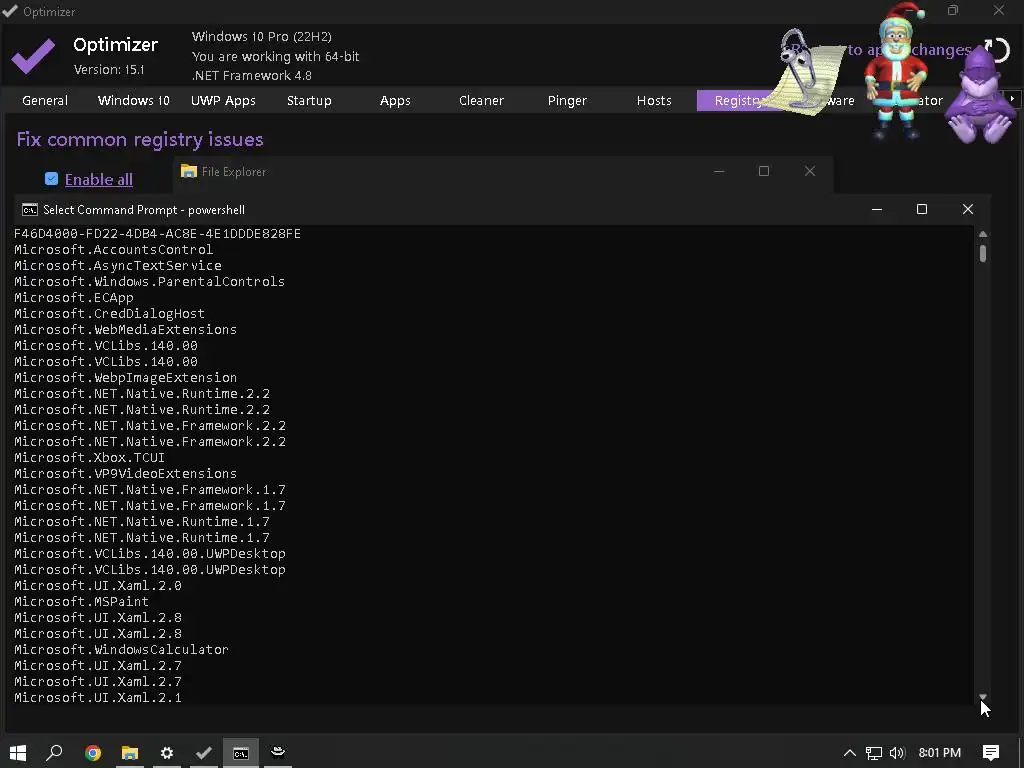Viewport: 1024px width, 768px height.
Task: Click the Microsoft.CredDialogHost line
Action: [x=109, y=313]
